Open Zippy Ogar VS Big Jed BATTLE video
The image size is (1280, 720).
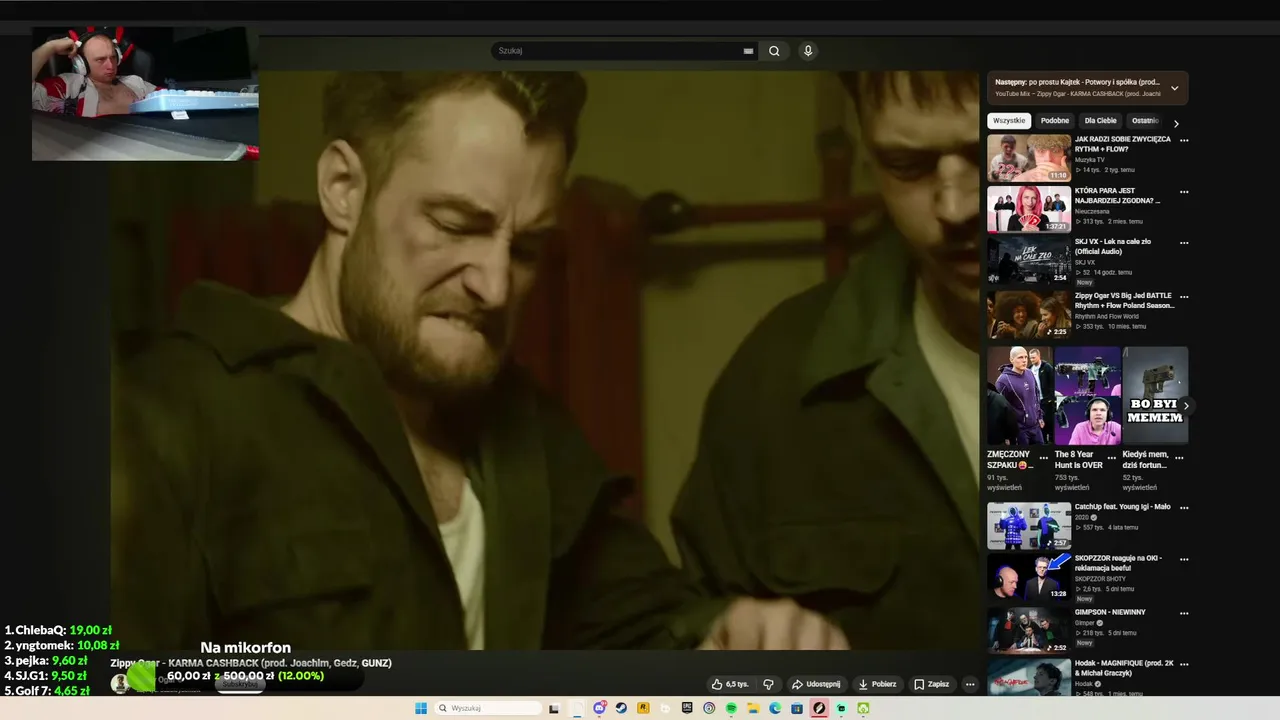[x=1029, y=314]
